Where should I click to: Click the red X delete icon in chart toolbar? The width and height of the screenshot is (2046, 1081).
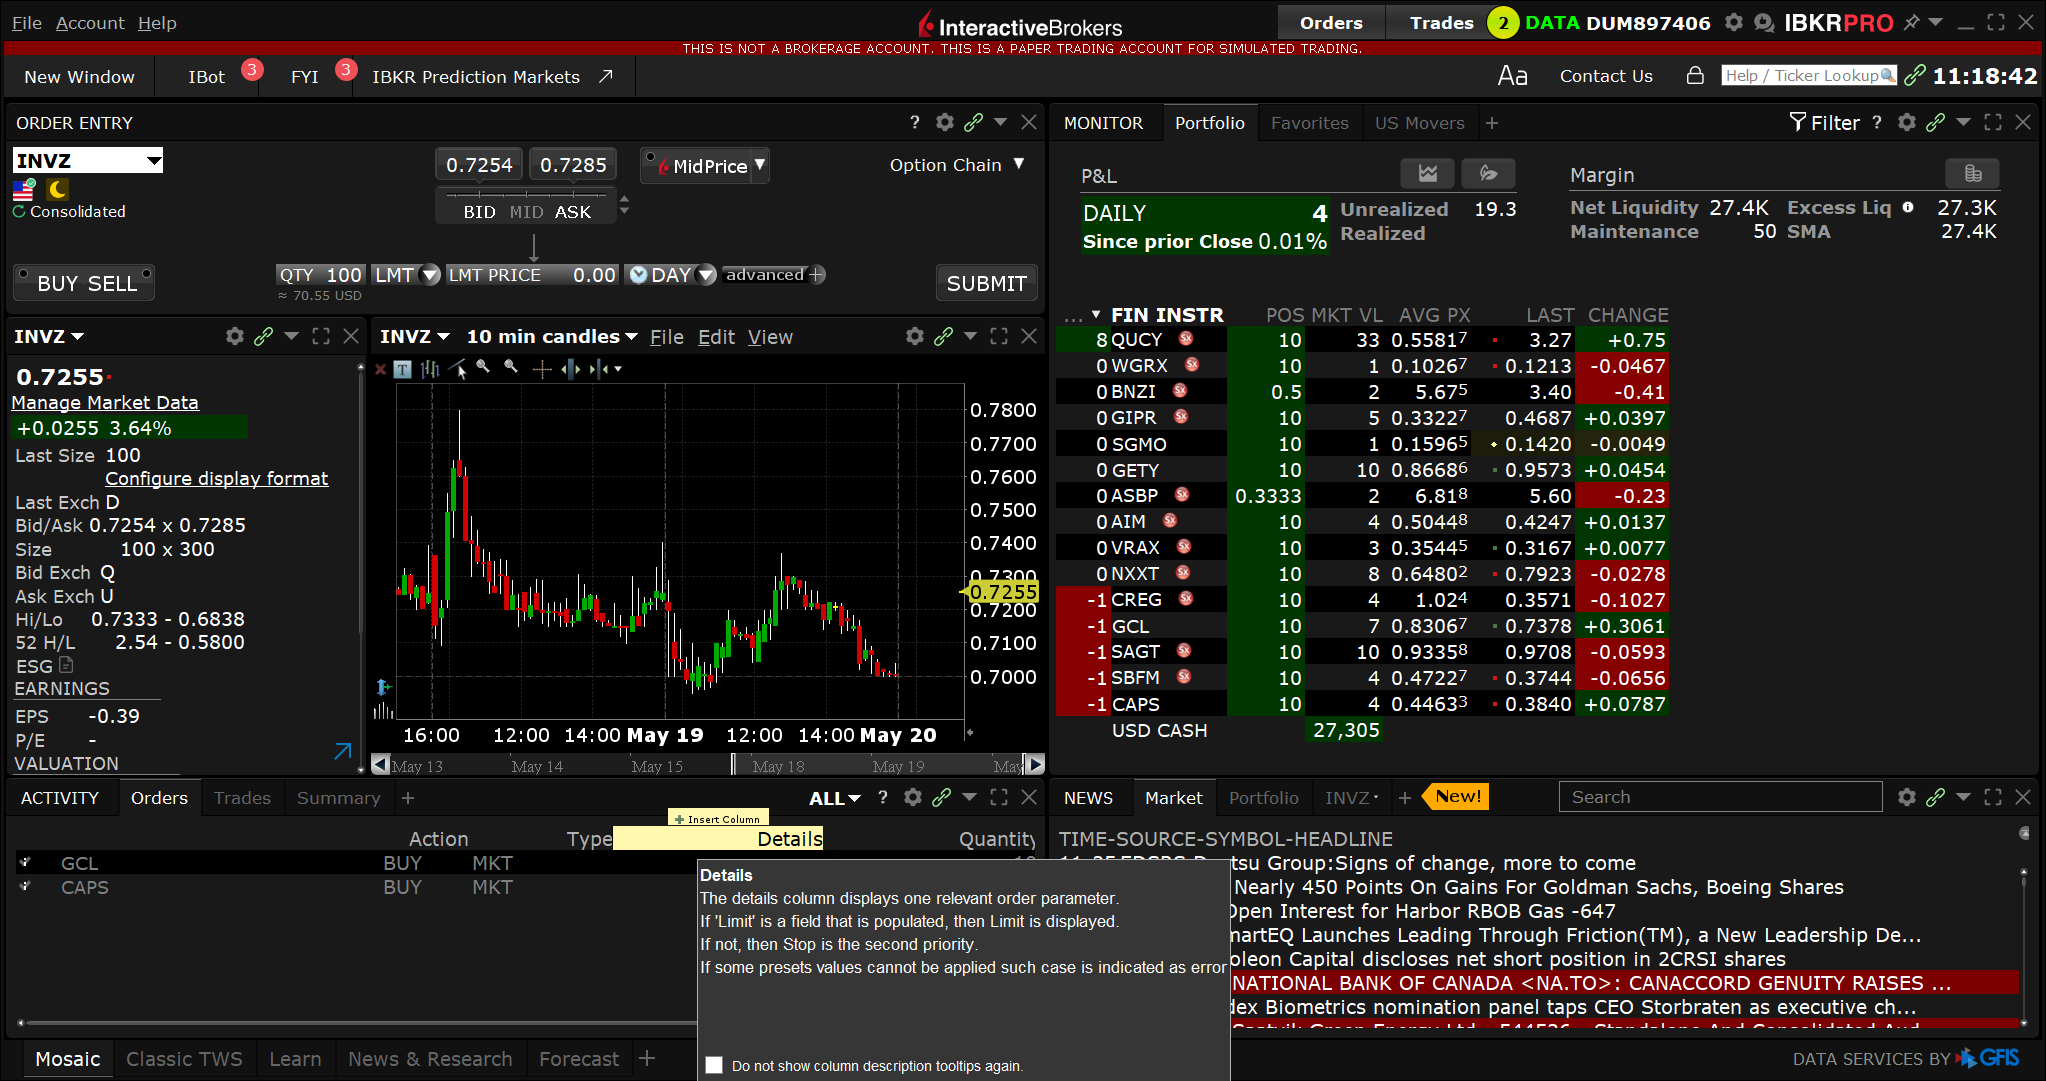point(380,369)
